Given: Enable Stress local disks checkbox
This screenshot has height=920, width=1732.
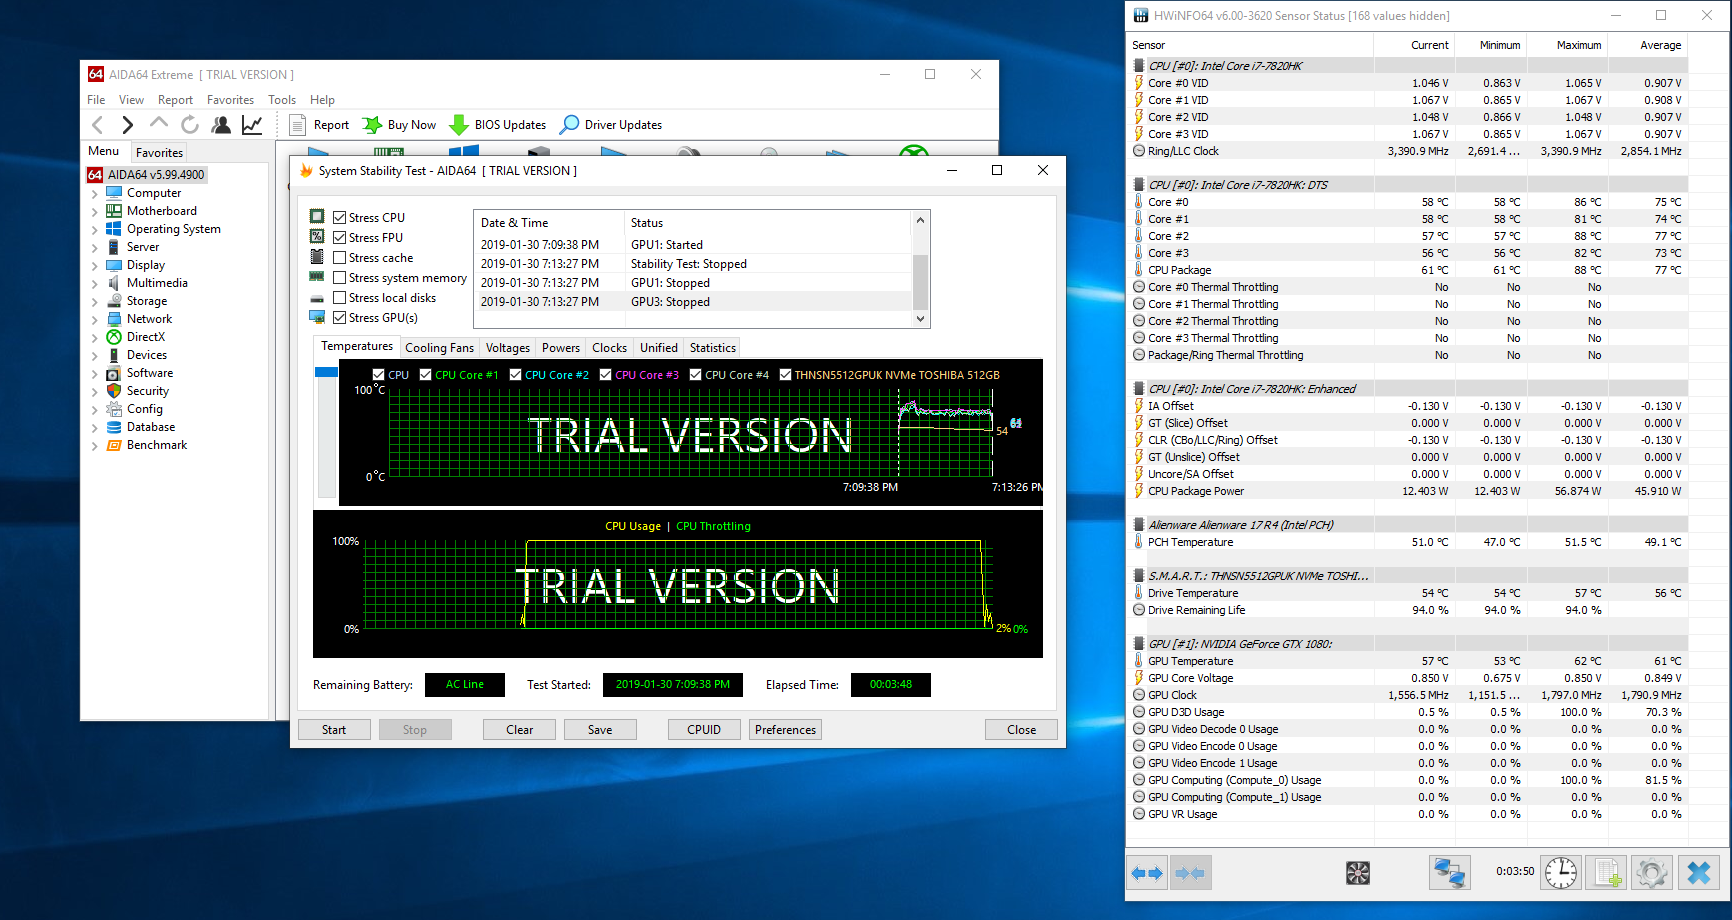Looking at the screenshot, I should tap(340, 298).
